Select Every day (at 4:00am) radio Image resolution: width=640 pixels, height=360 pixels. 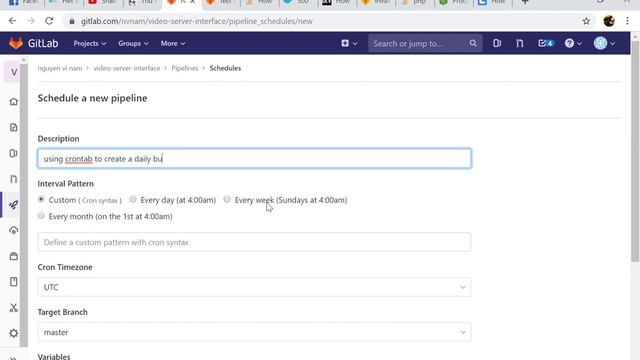tap(133, 199)
